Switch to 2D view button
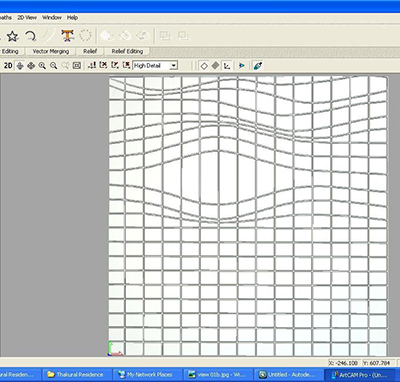This screenshot has width=400, height=382. 8,66
